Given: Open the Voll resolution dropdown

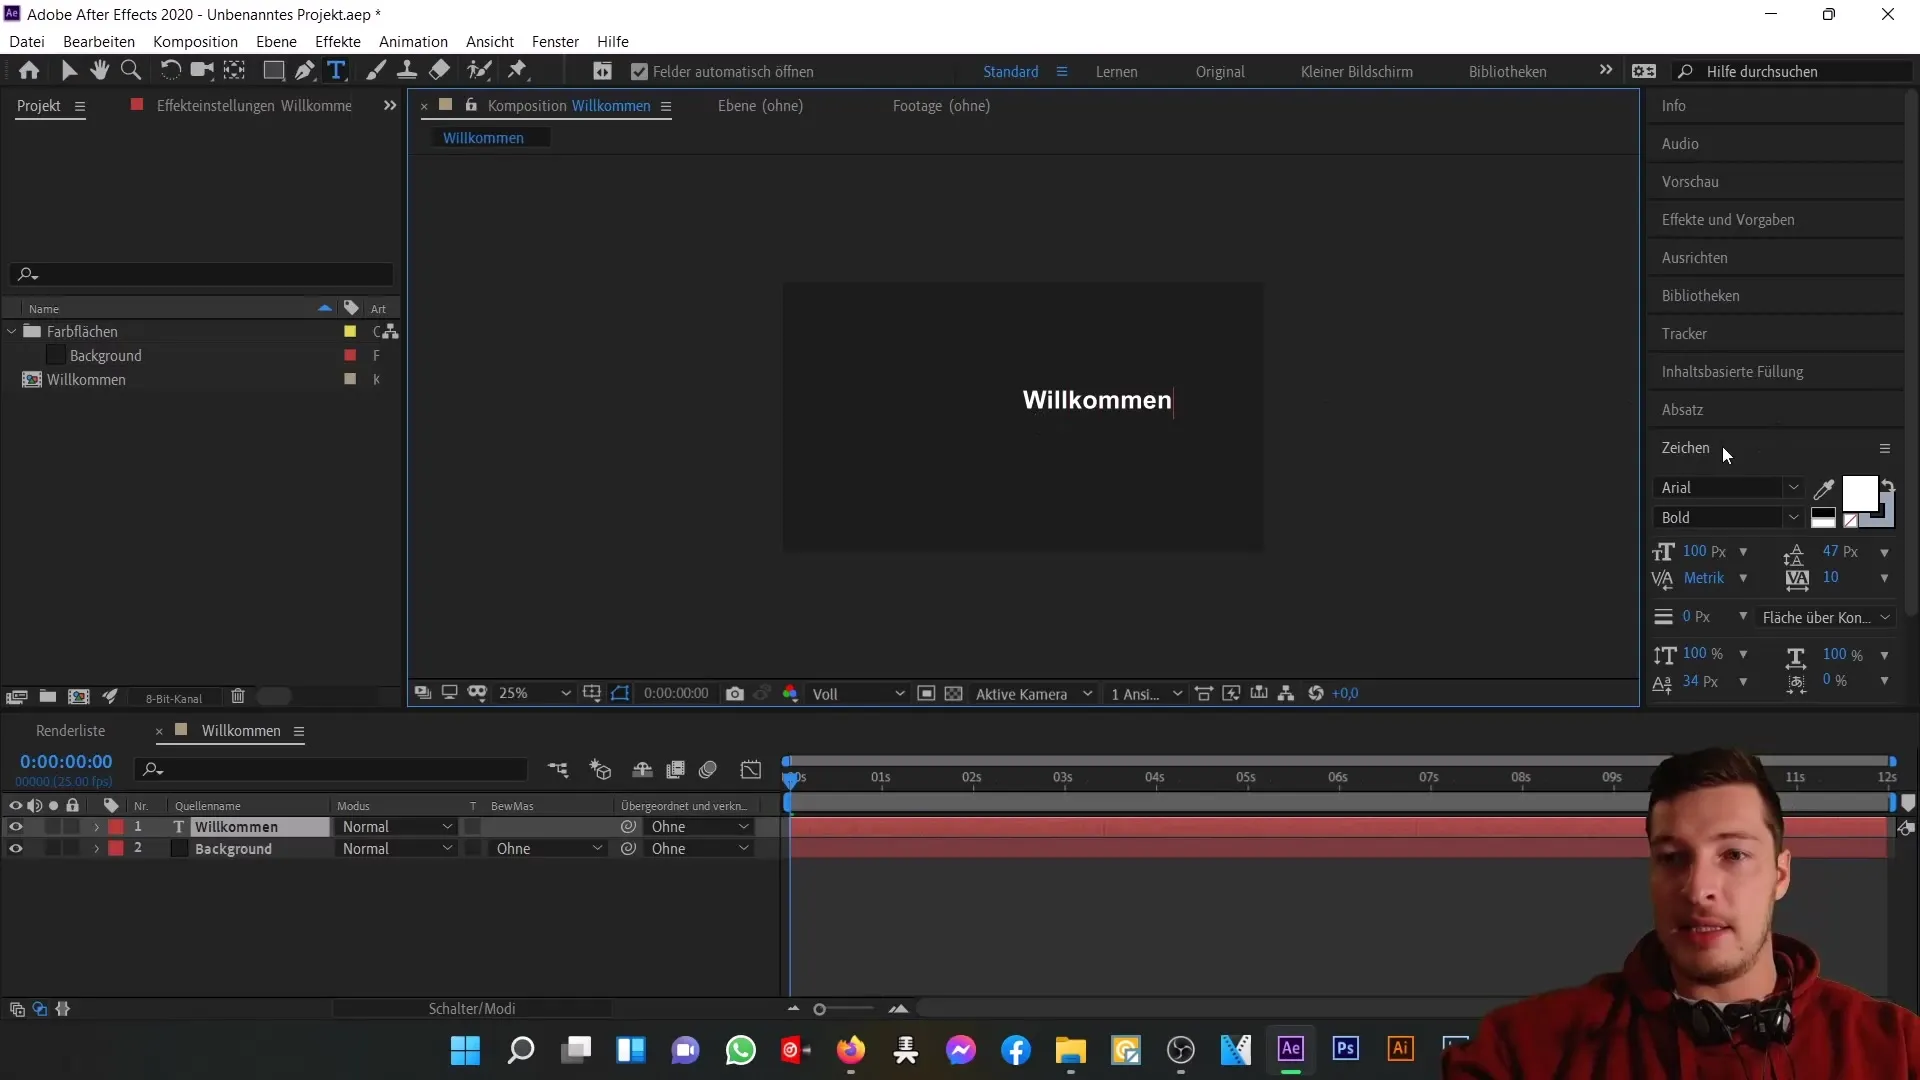Looking at the screenshot, I should click(x=858, y=694).
